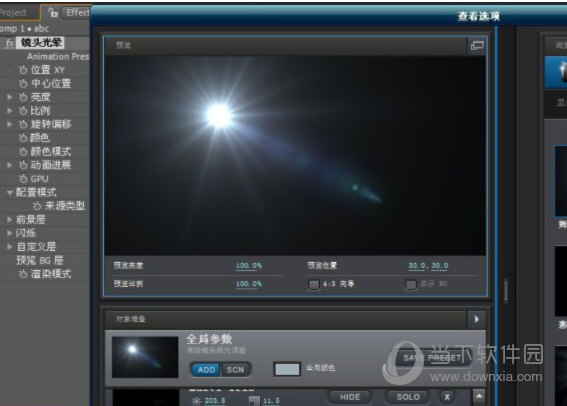
Task: Select the ADD blend mode toggle
Action: [x=206, y=370]
